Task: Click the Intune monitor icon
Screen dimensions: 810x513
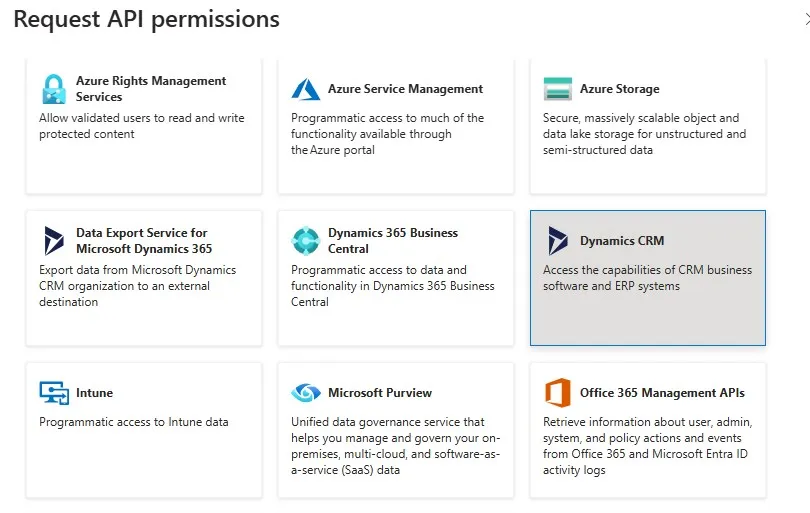Action: pos(54,393)
